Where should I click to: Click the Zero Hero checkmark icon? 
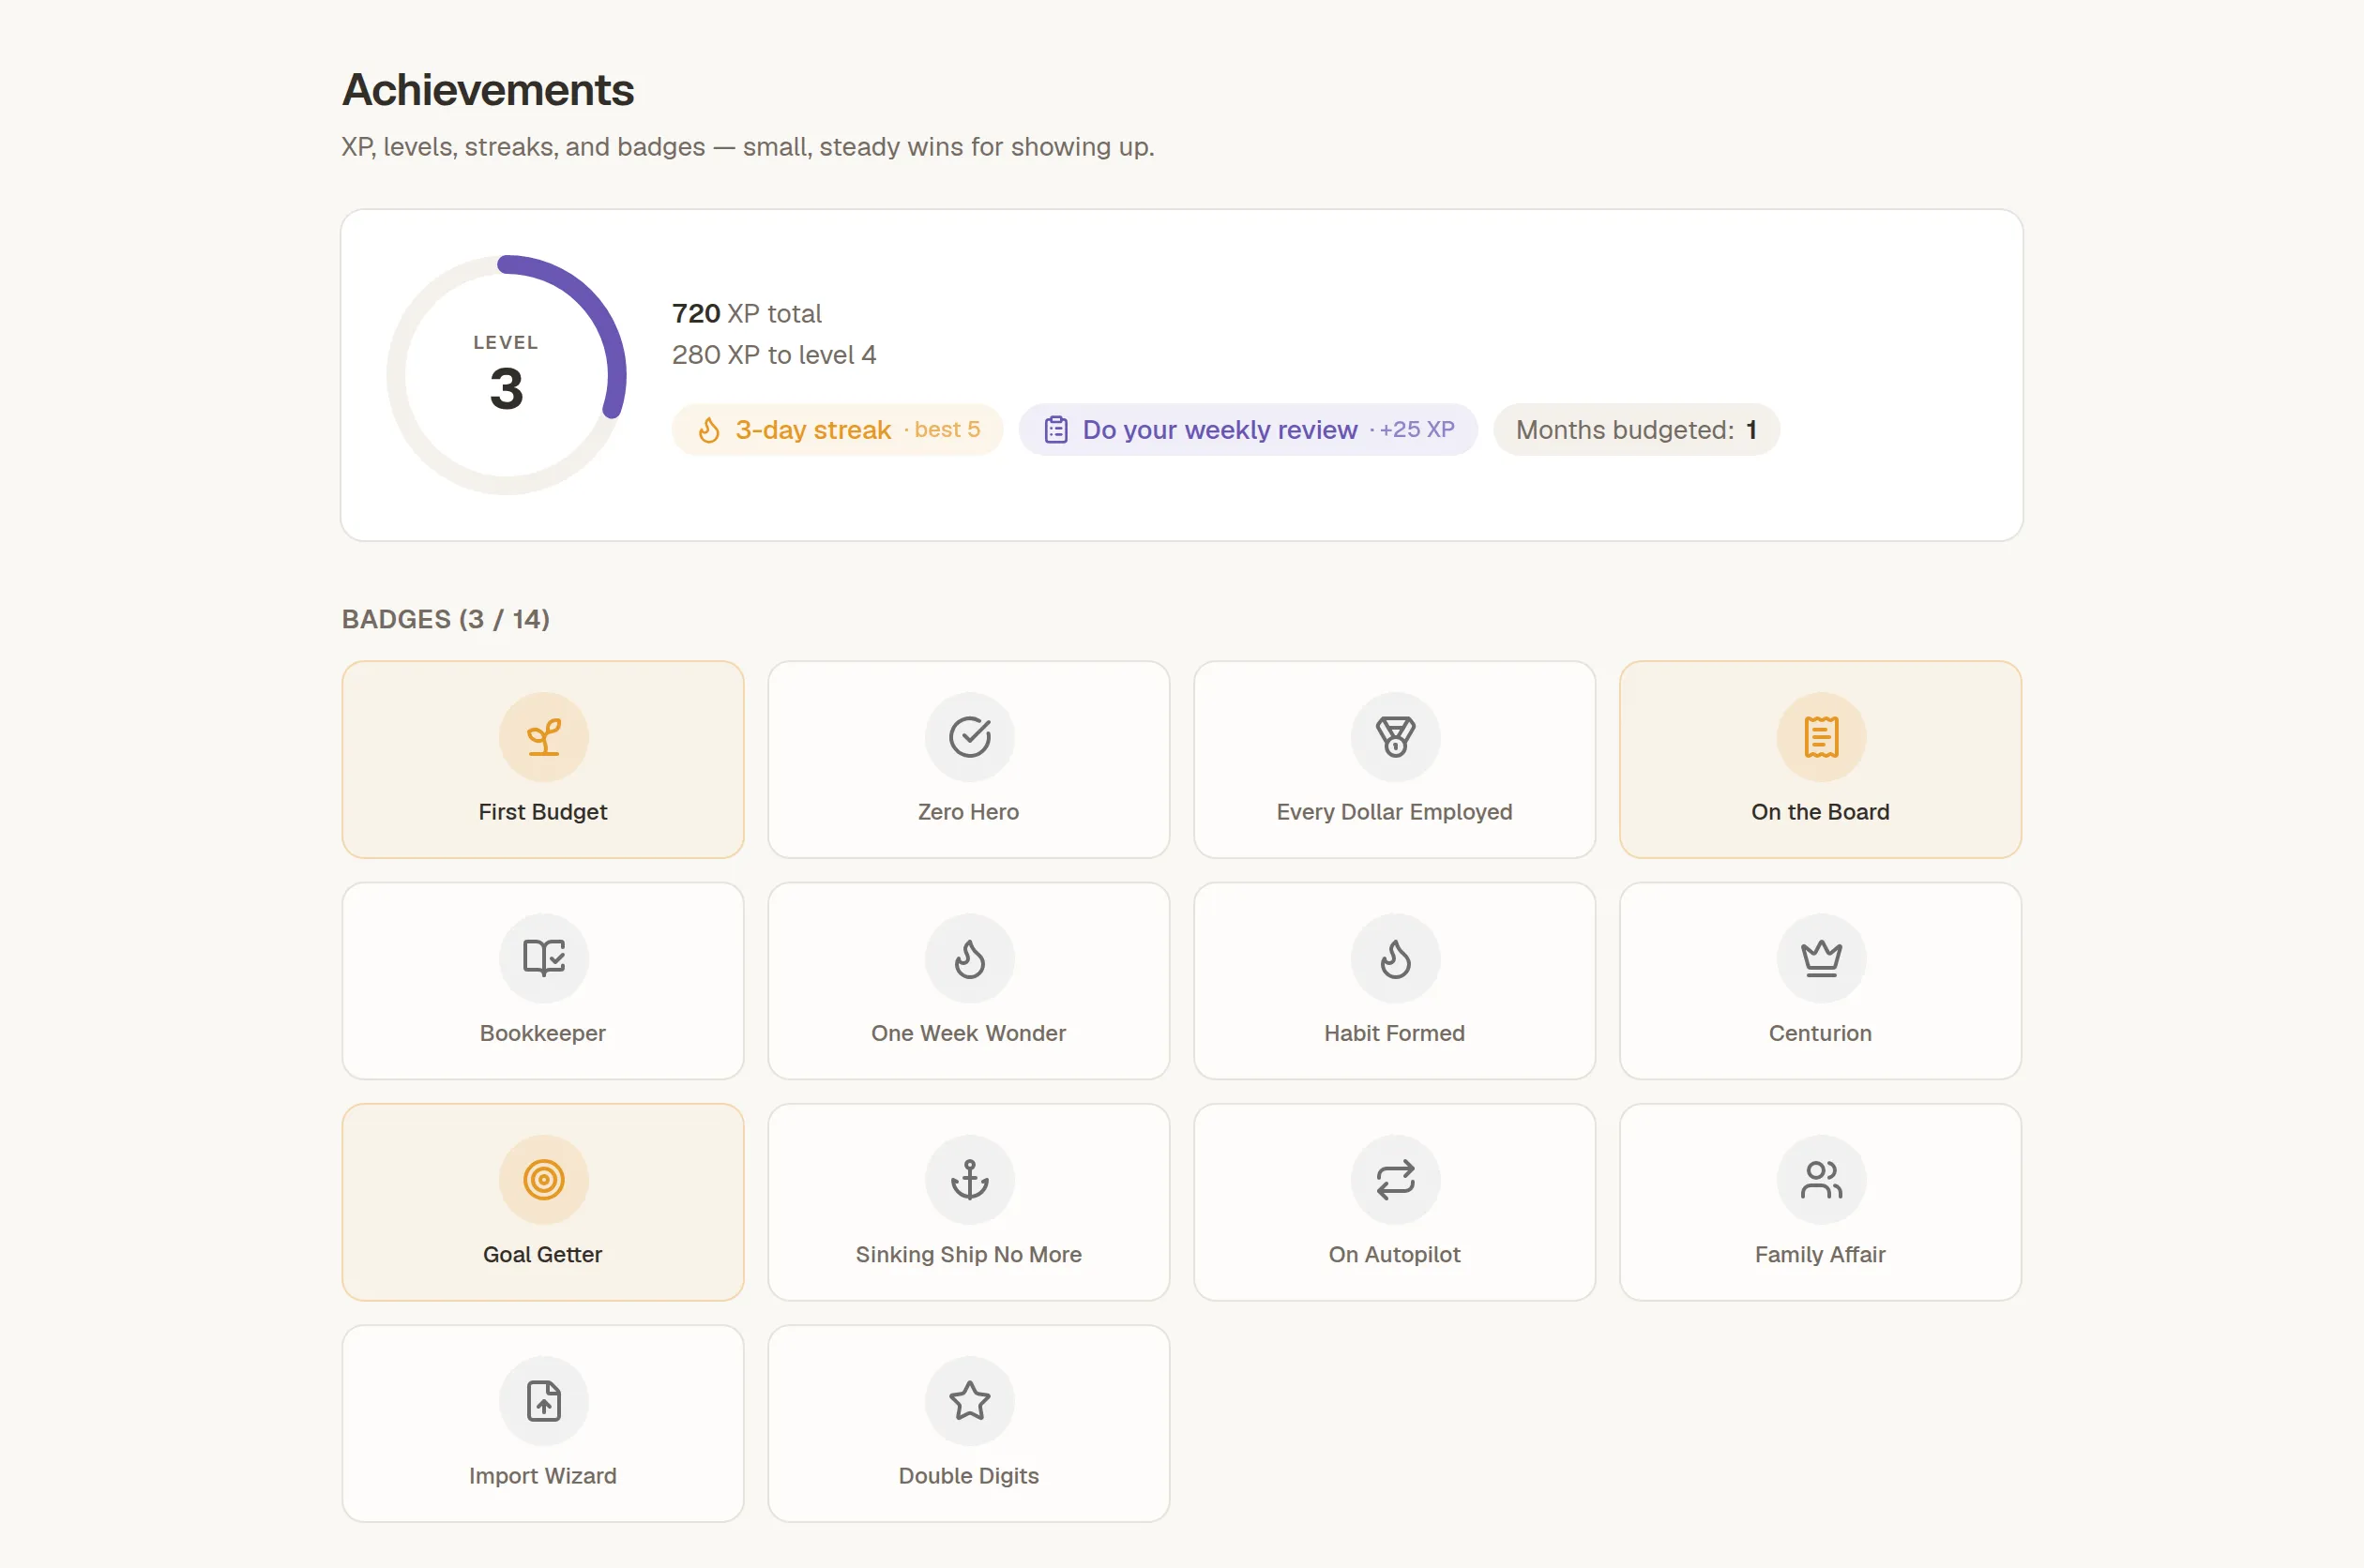click(969, 737)
